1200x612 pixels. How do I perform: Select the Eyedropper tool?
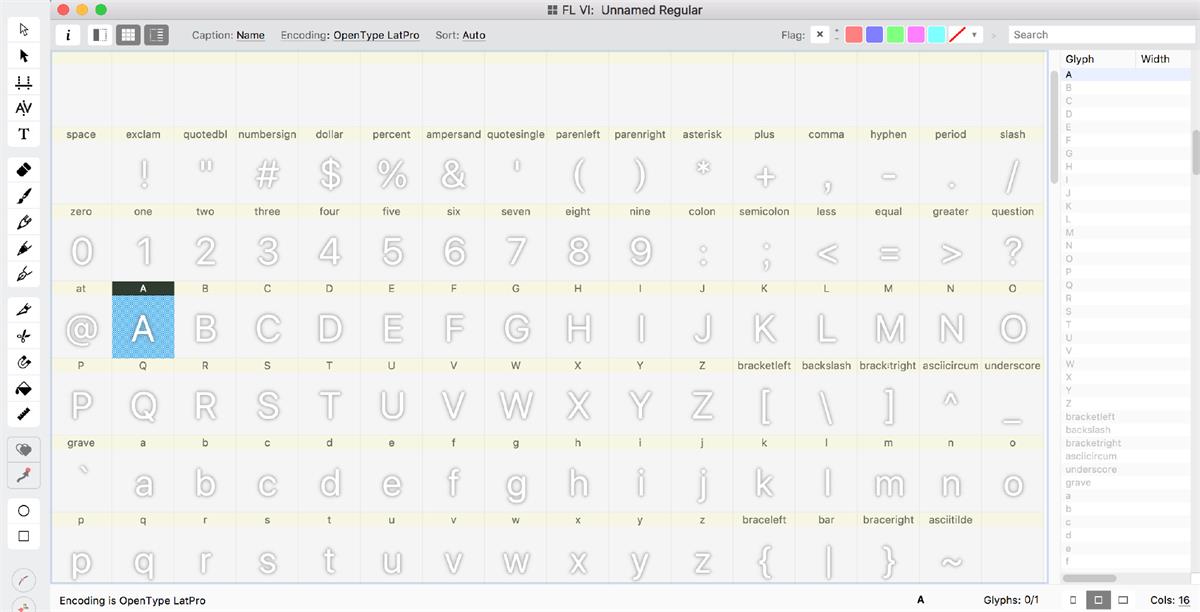23,476
